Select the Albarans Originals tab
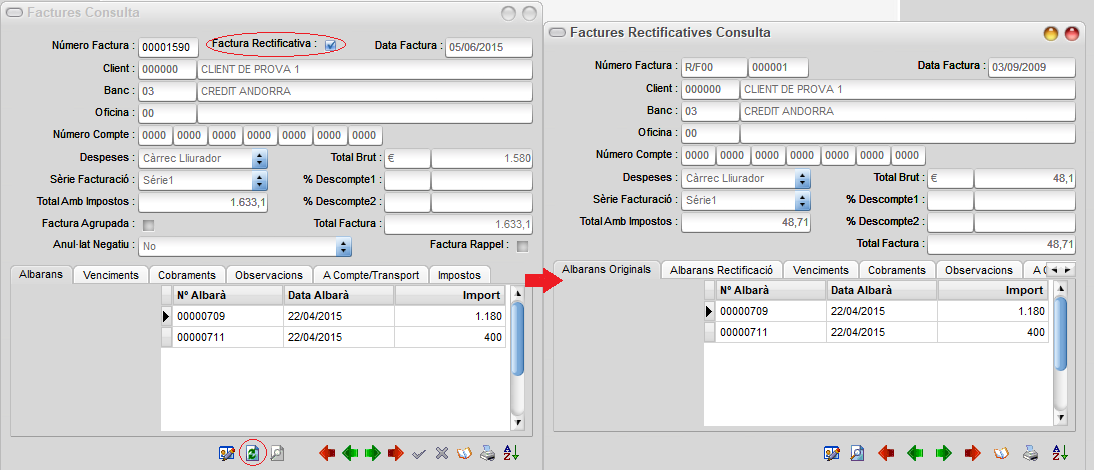The width and height of the screenshot is (1094, 470). pyautogui.click(x=606, y=269)
